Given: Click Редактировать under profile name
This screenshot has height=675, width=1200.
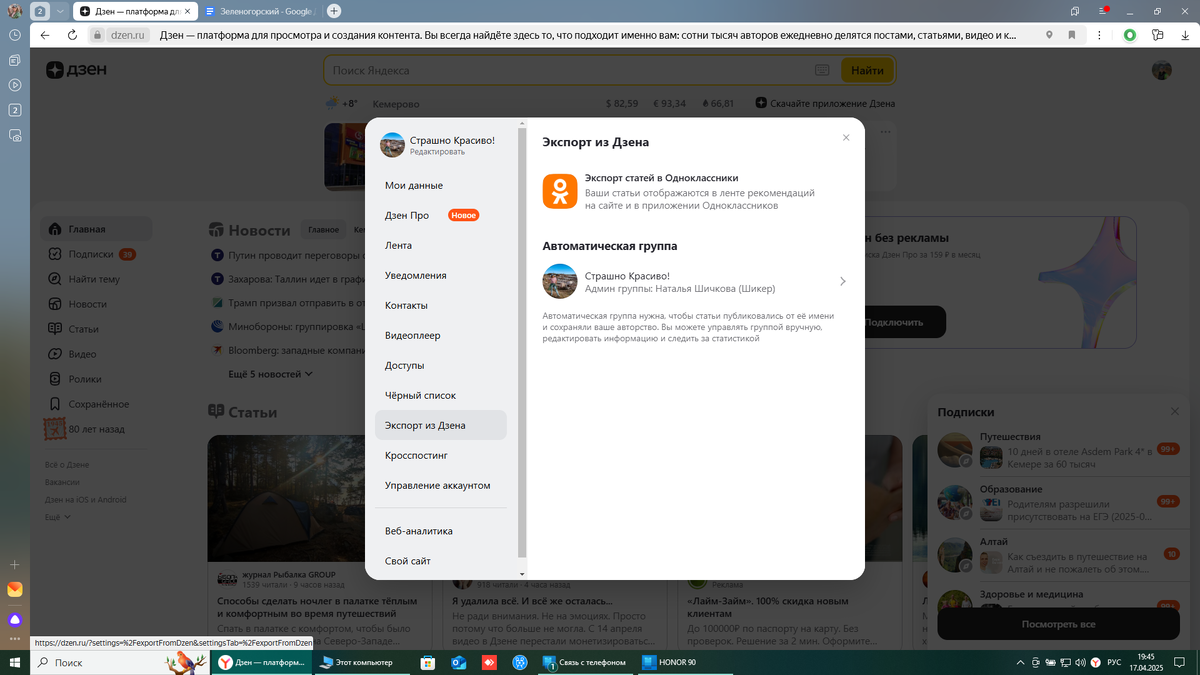Looking at the screenshot, I should 437,152.
